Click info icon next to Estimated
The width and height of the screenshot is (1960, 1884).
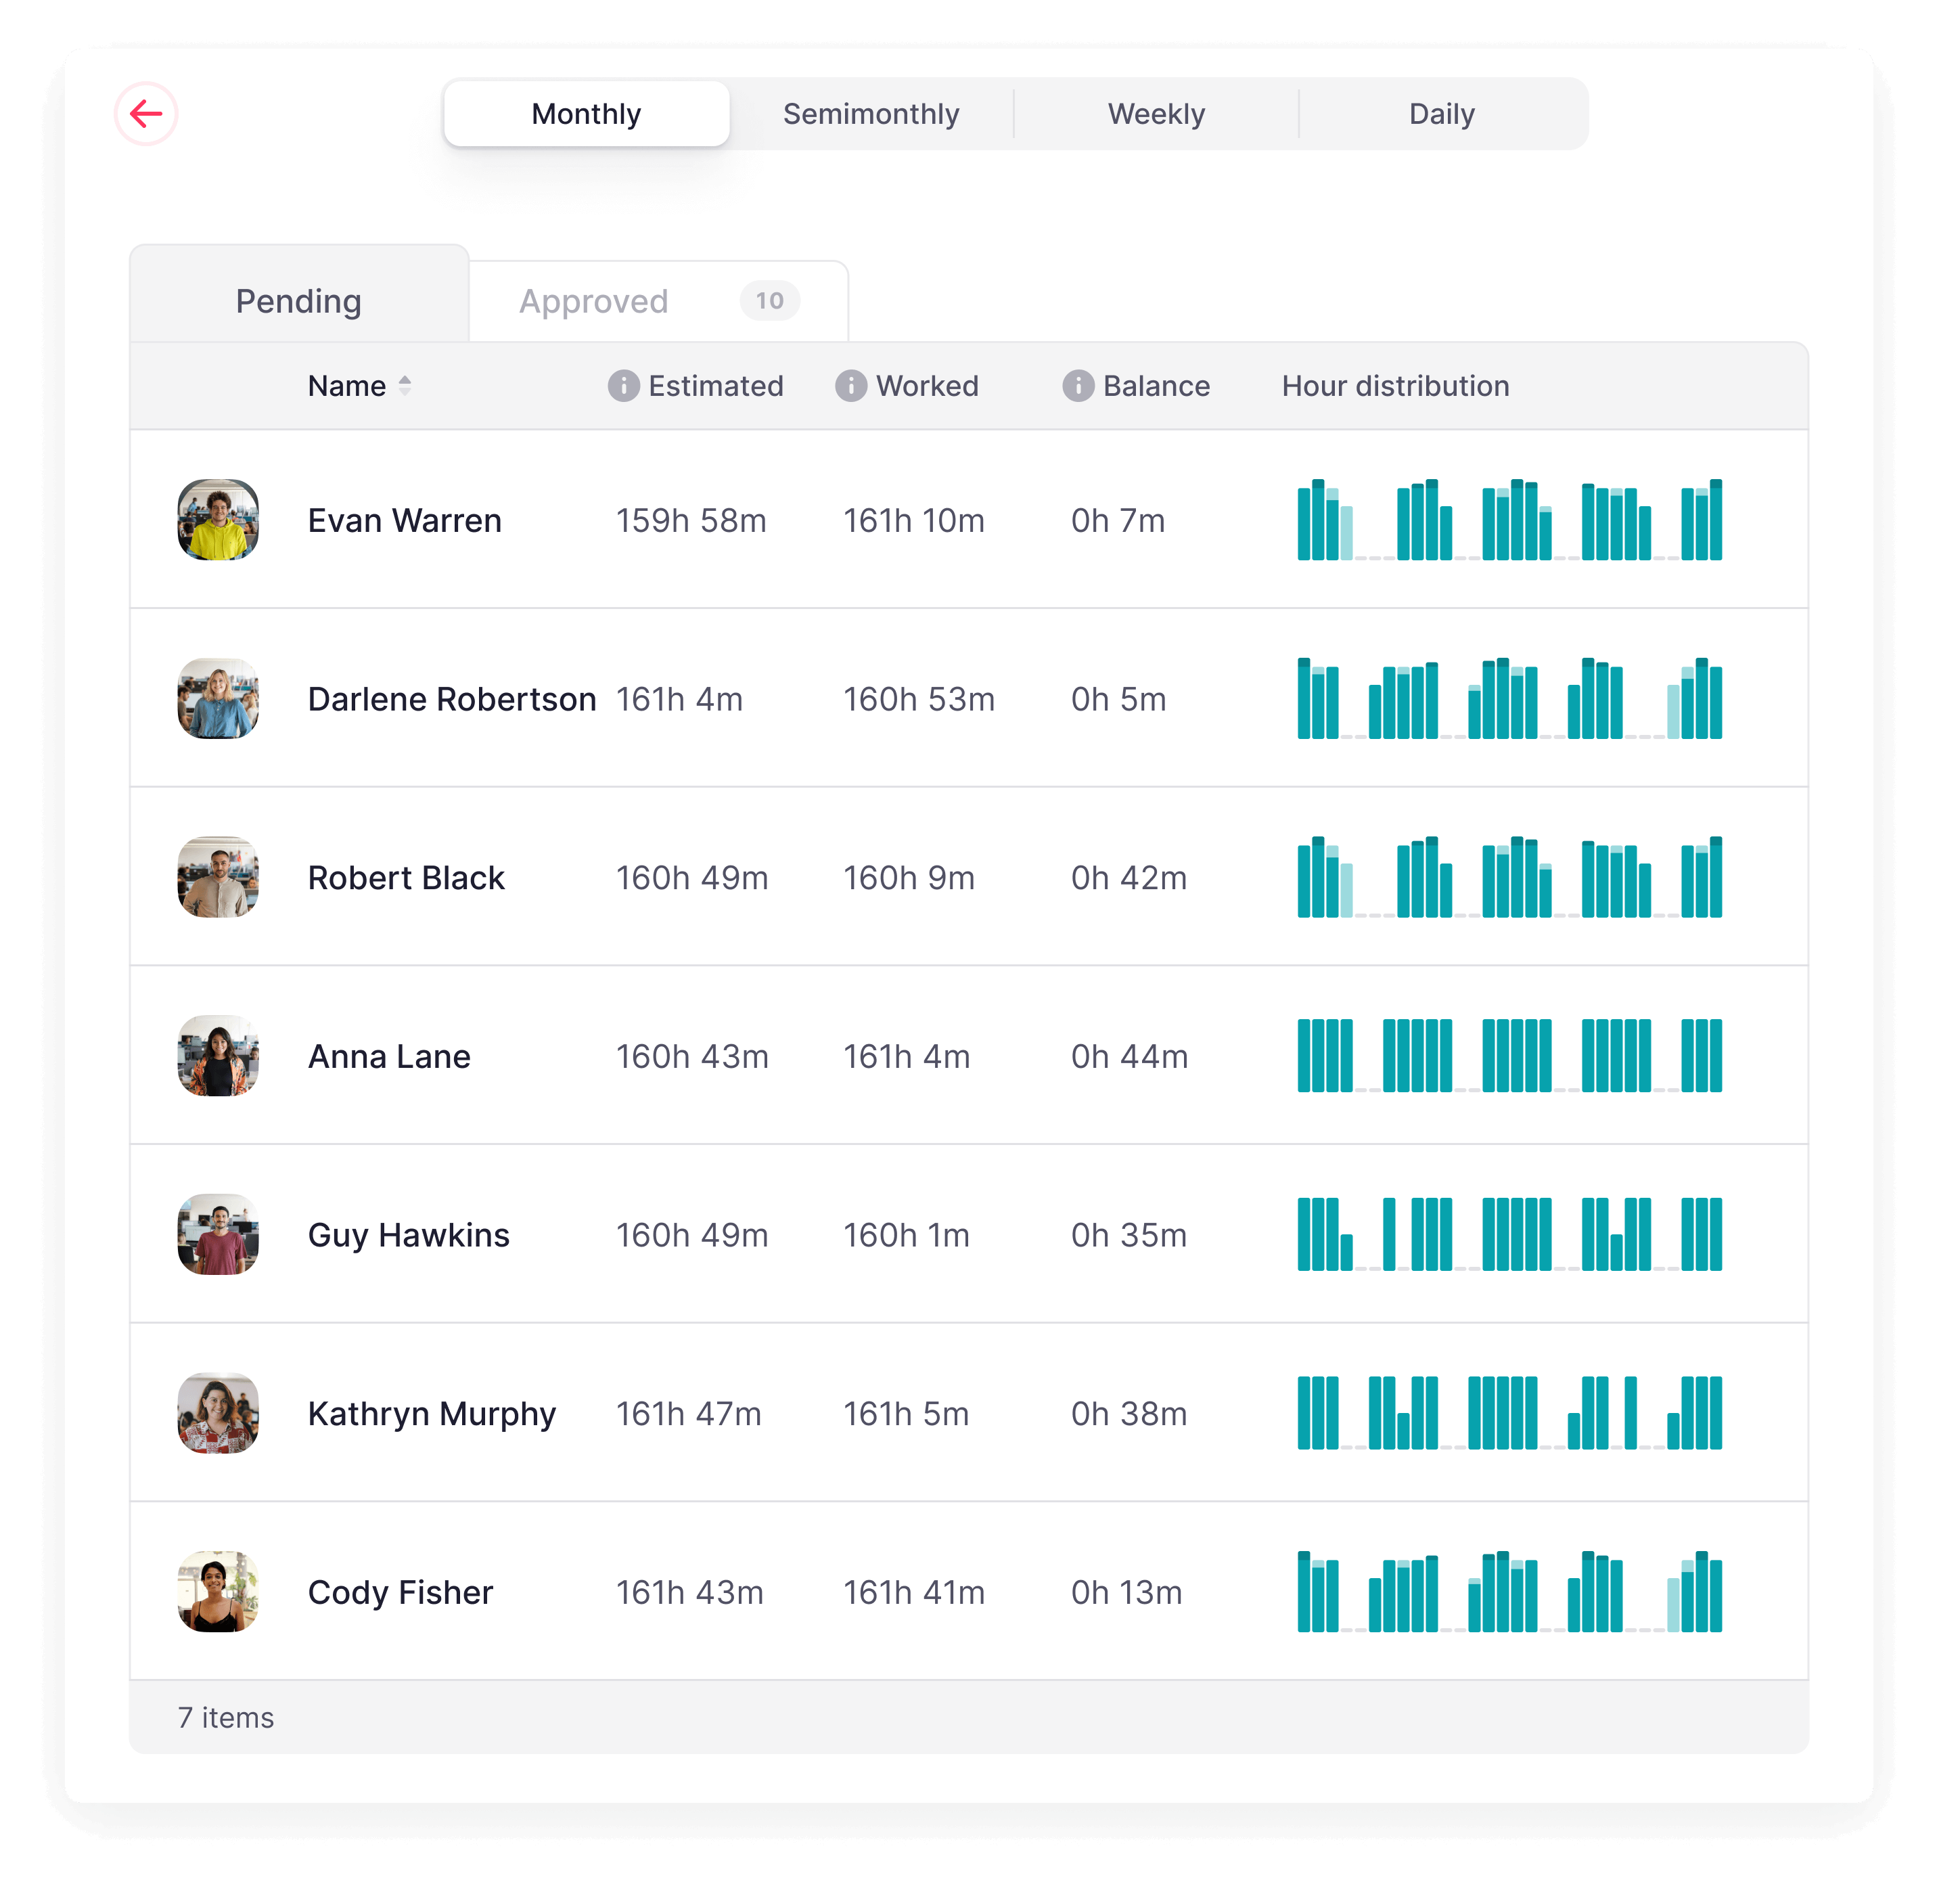(x=623, y=386)
